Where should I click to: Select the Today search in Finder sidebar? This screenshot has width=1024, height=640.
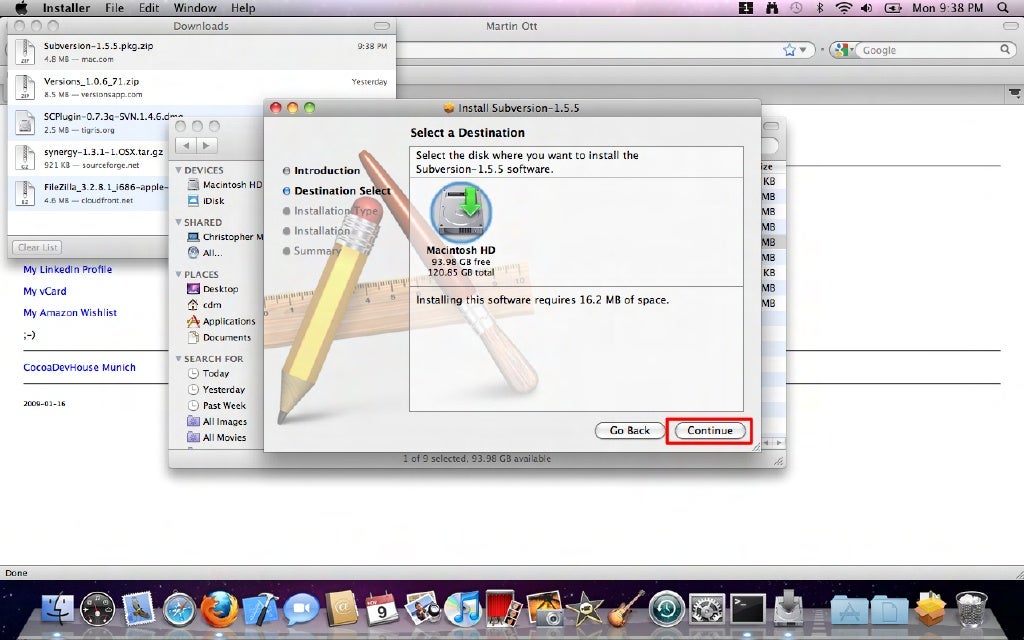click(x=208, y=374)
